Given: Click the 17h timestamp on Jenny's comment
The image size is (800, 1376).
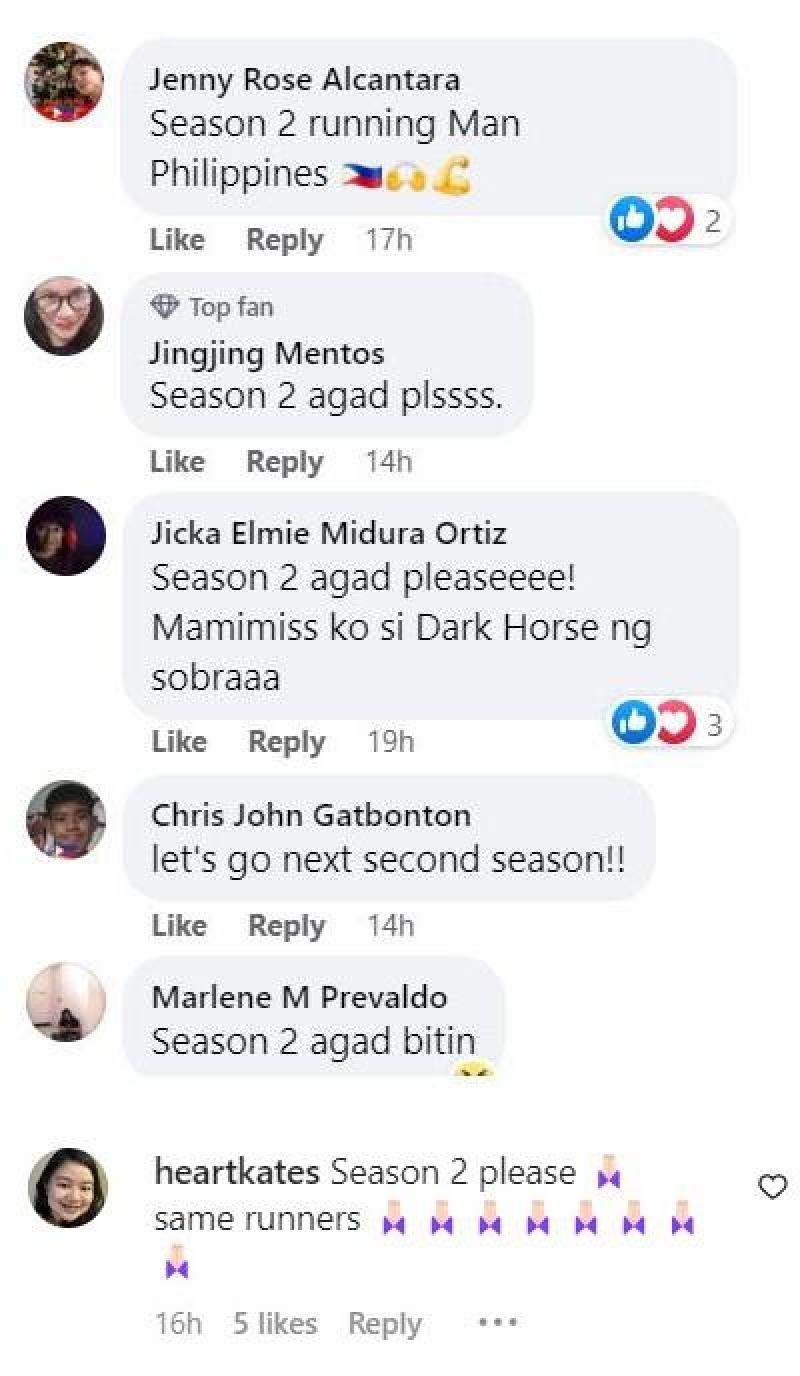Looking at the screenshot, I should [389, 240].
